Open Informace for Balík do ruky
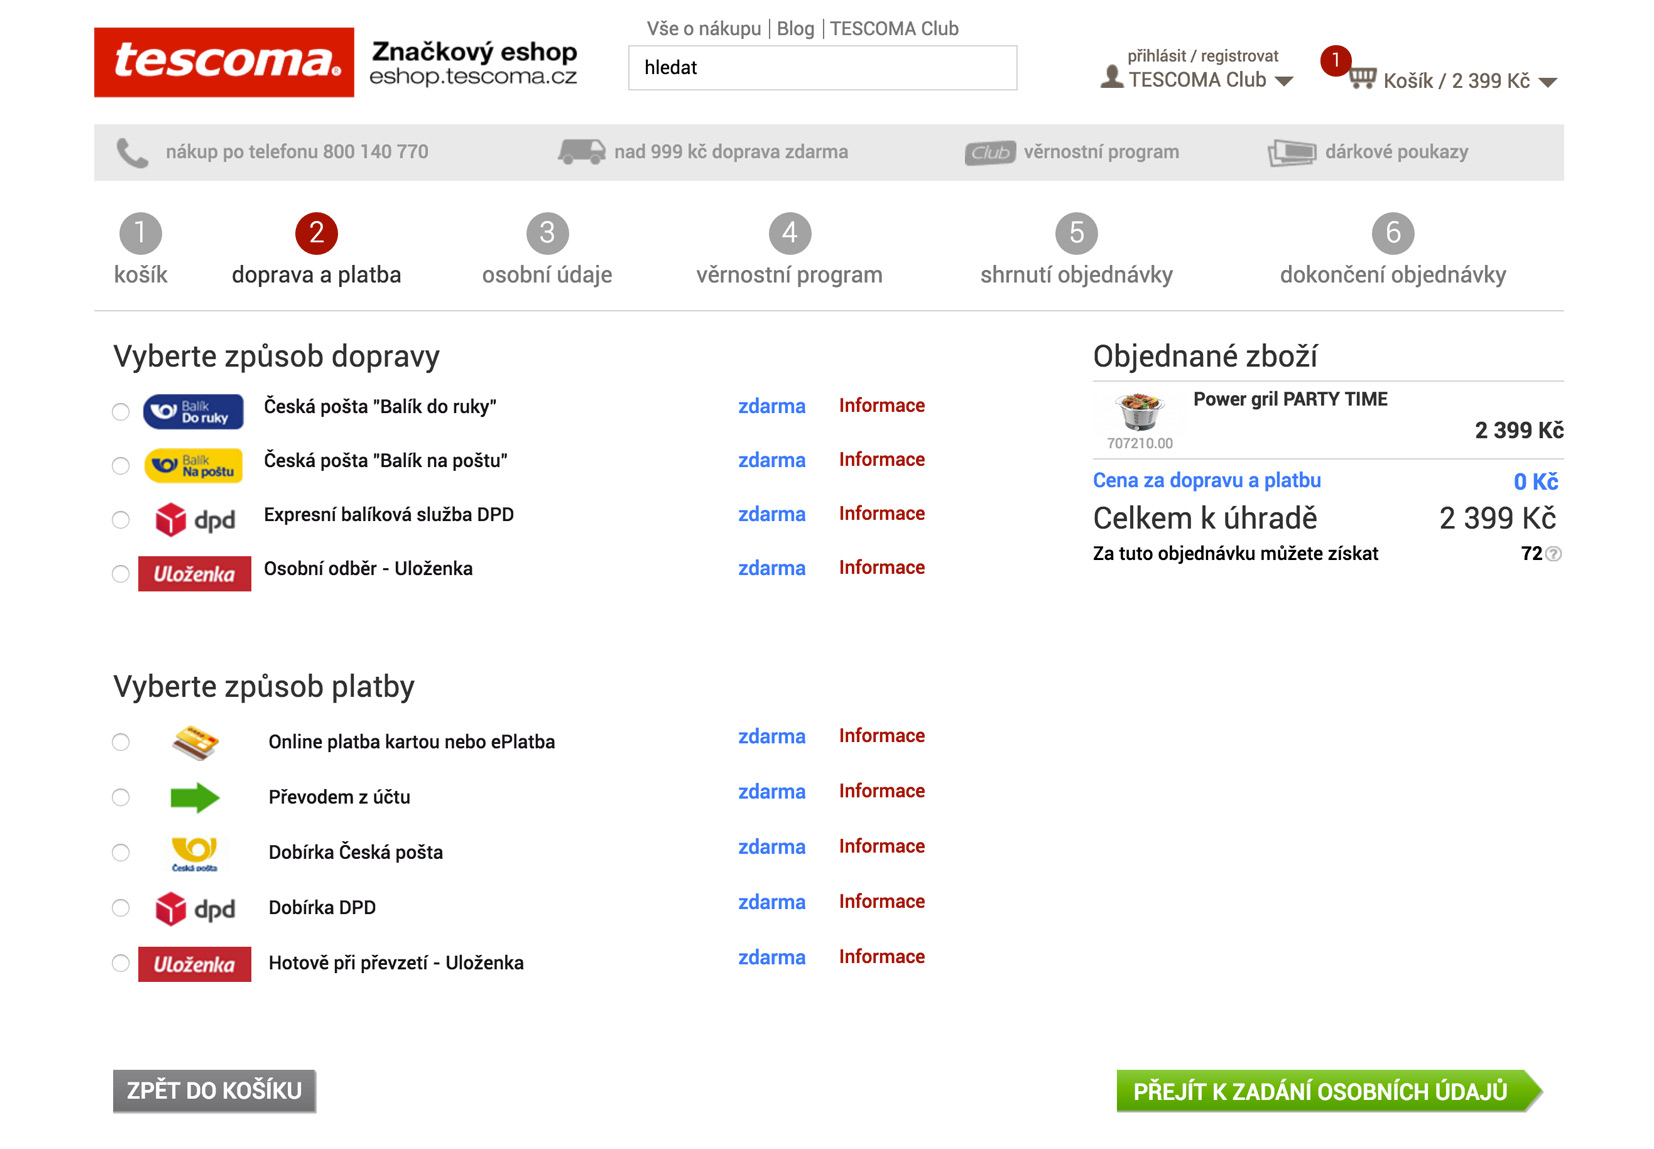1654x1149 pixels. pyautogui.click(x=882, y=406)
